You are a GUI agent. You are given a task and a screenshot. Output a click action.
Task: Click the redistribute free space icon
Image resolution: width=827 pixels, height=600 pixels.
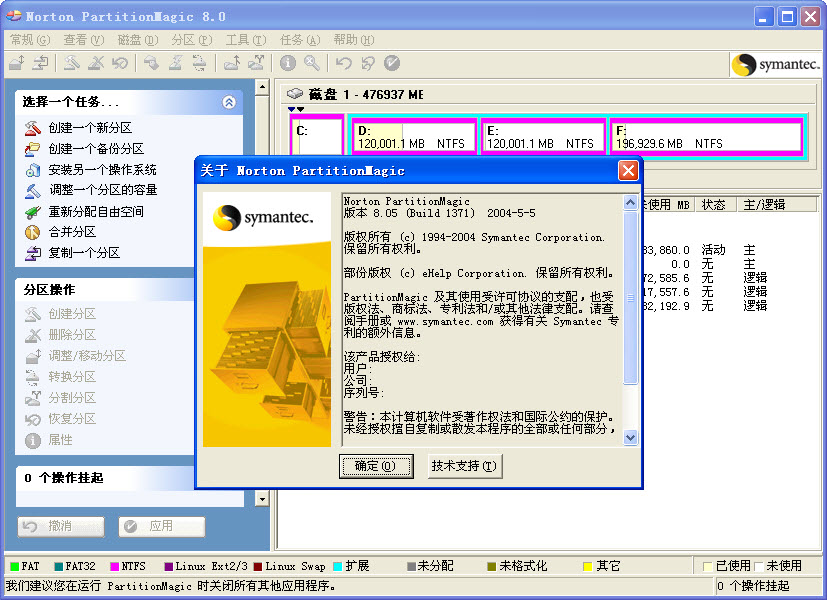33,211
